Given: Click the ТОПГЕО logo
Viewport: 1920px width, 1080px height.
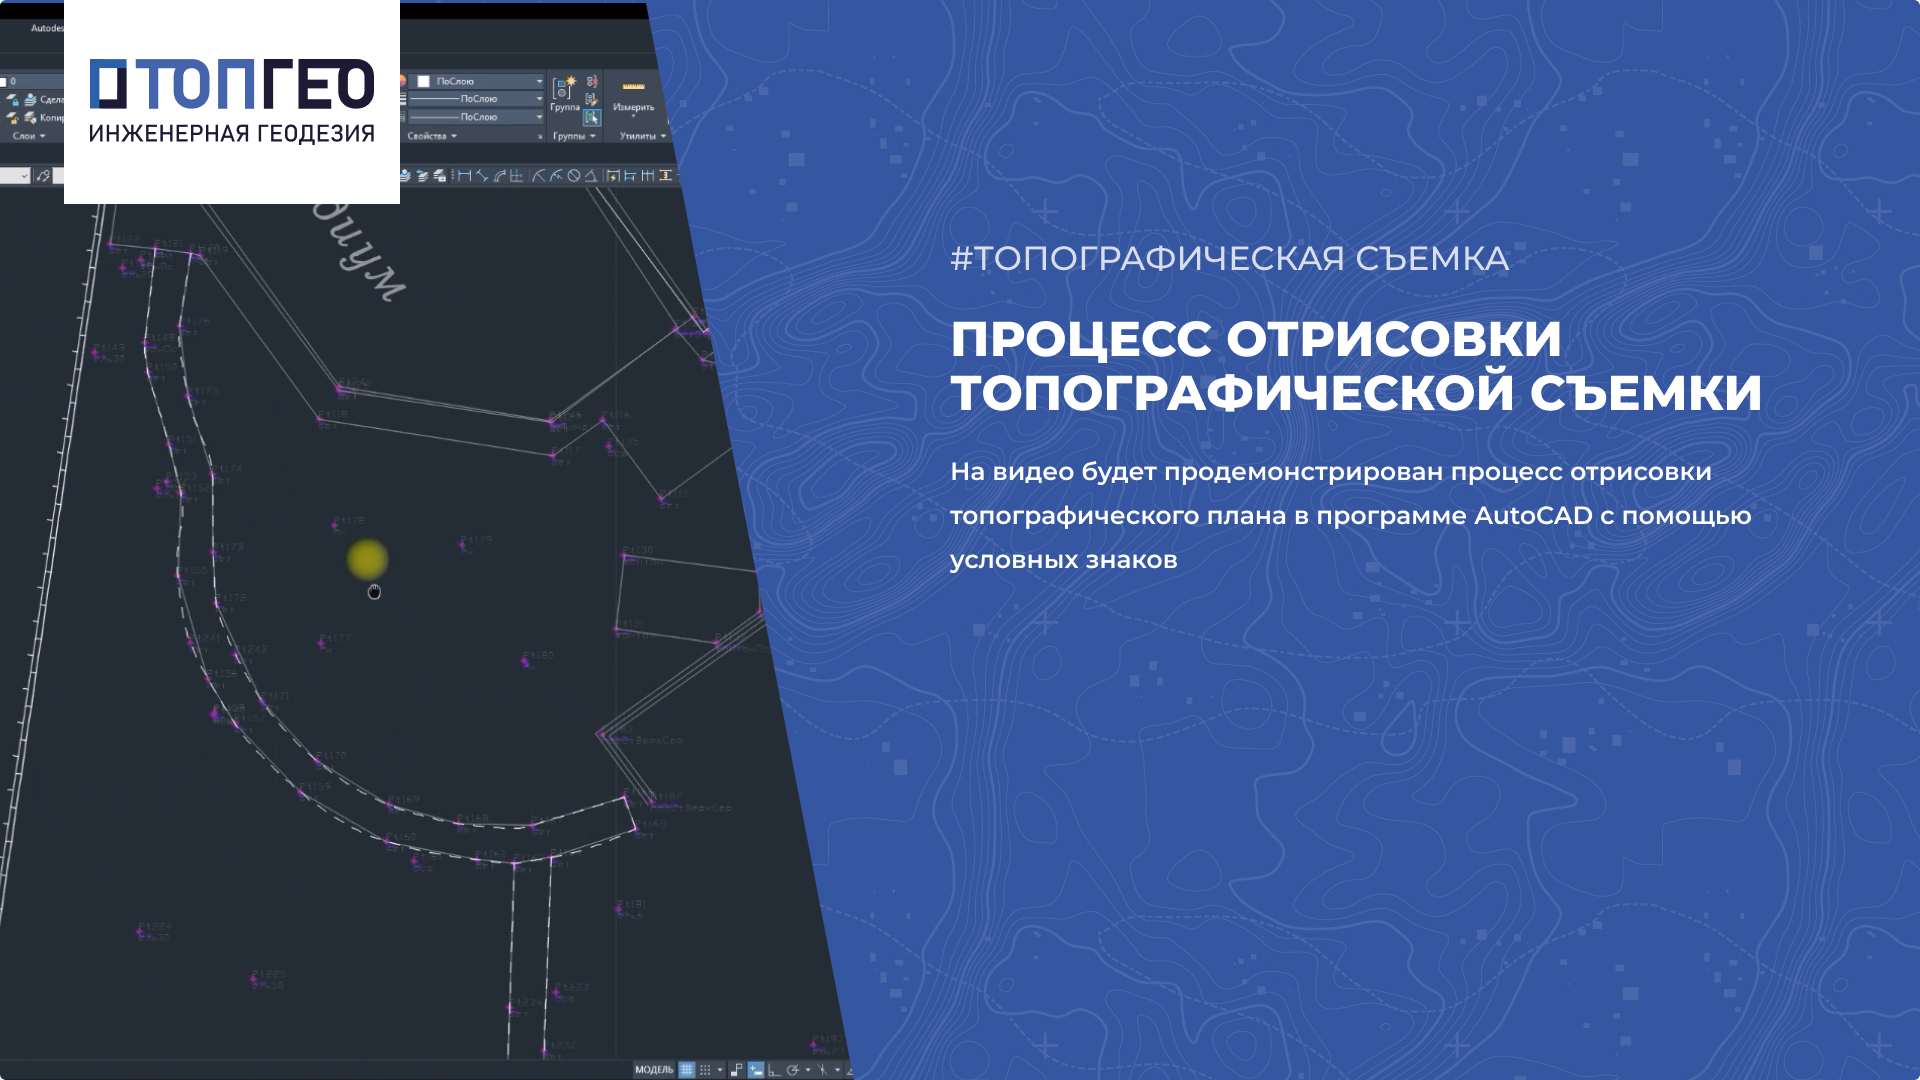Looking at the screenshot, I should 232,102.
